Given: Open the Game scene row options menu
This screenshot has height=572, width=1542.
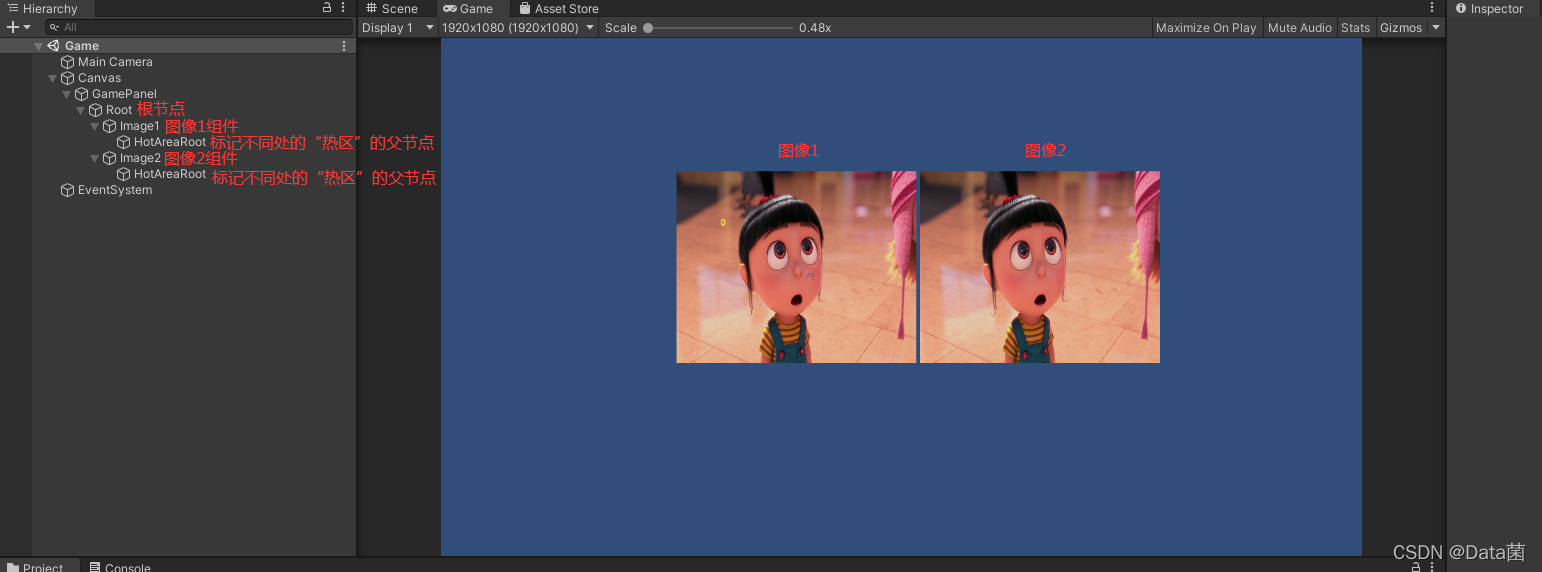Looking at the screenshot, I should coord(344,46).
